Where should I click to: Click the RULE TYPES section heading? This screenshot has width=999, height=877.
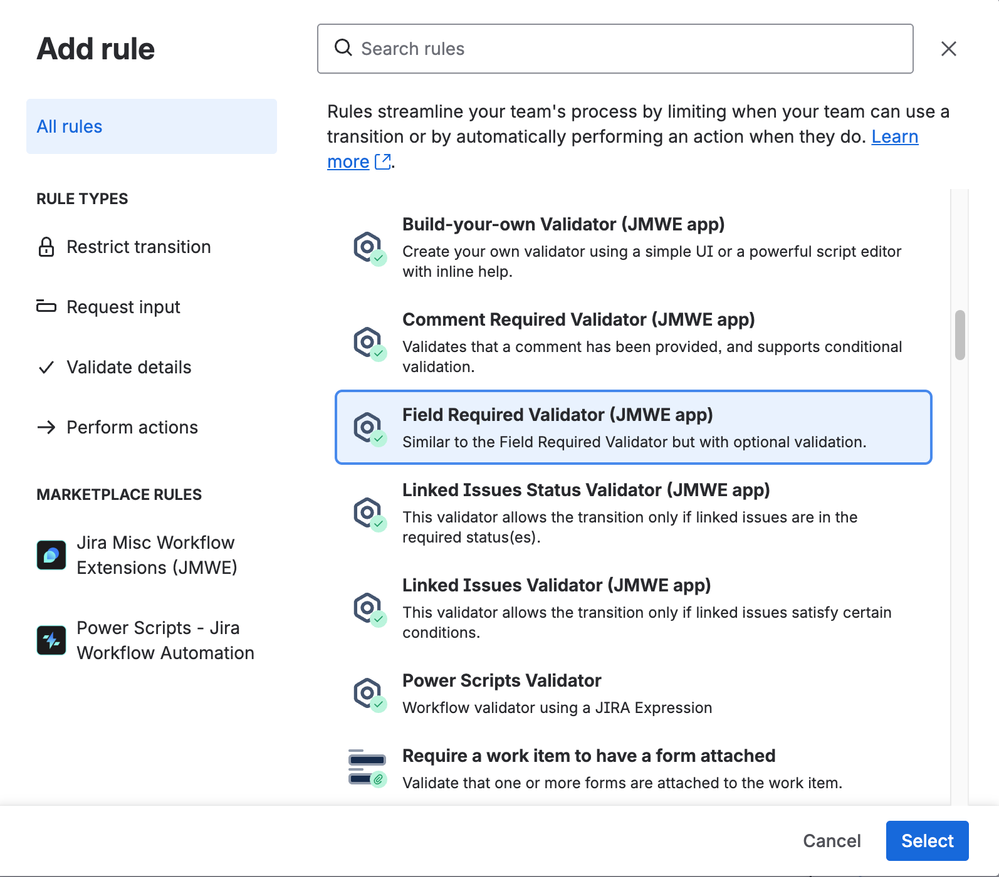pos(82,199)
